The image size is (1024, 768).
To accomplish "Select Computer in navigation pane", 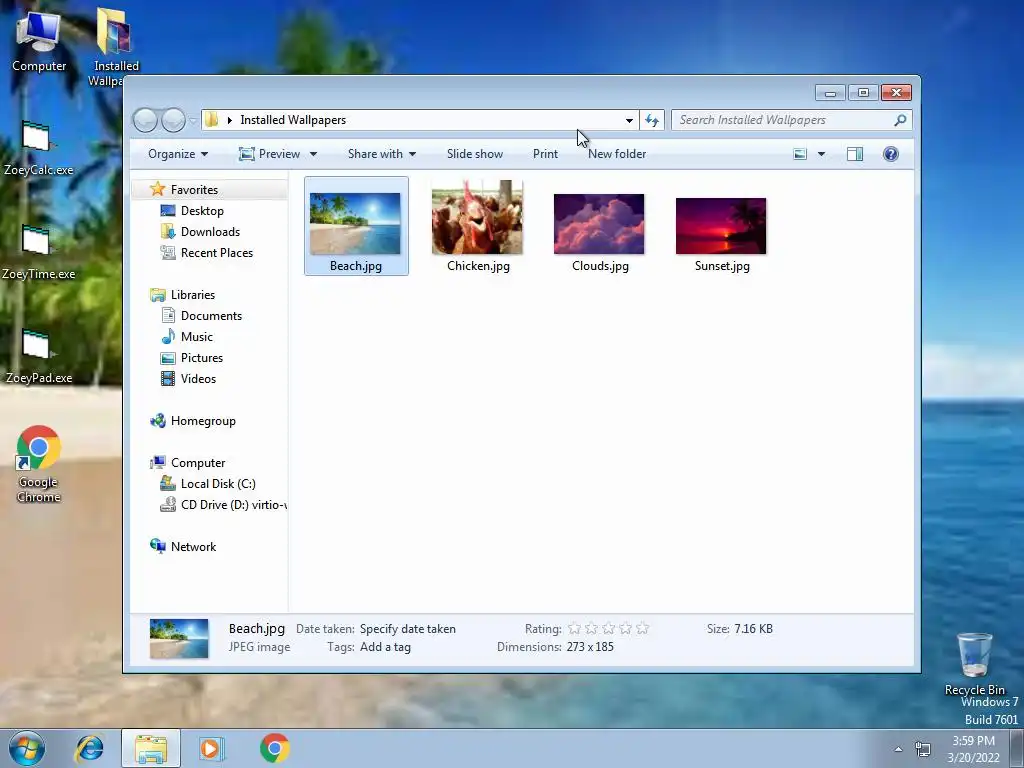I will pyautogui.click(x=197, y=463).
